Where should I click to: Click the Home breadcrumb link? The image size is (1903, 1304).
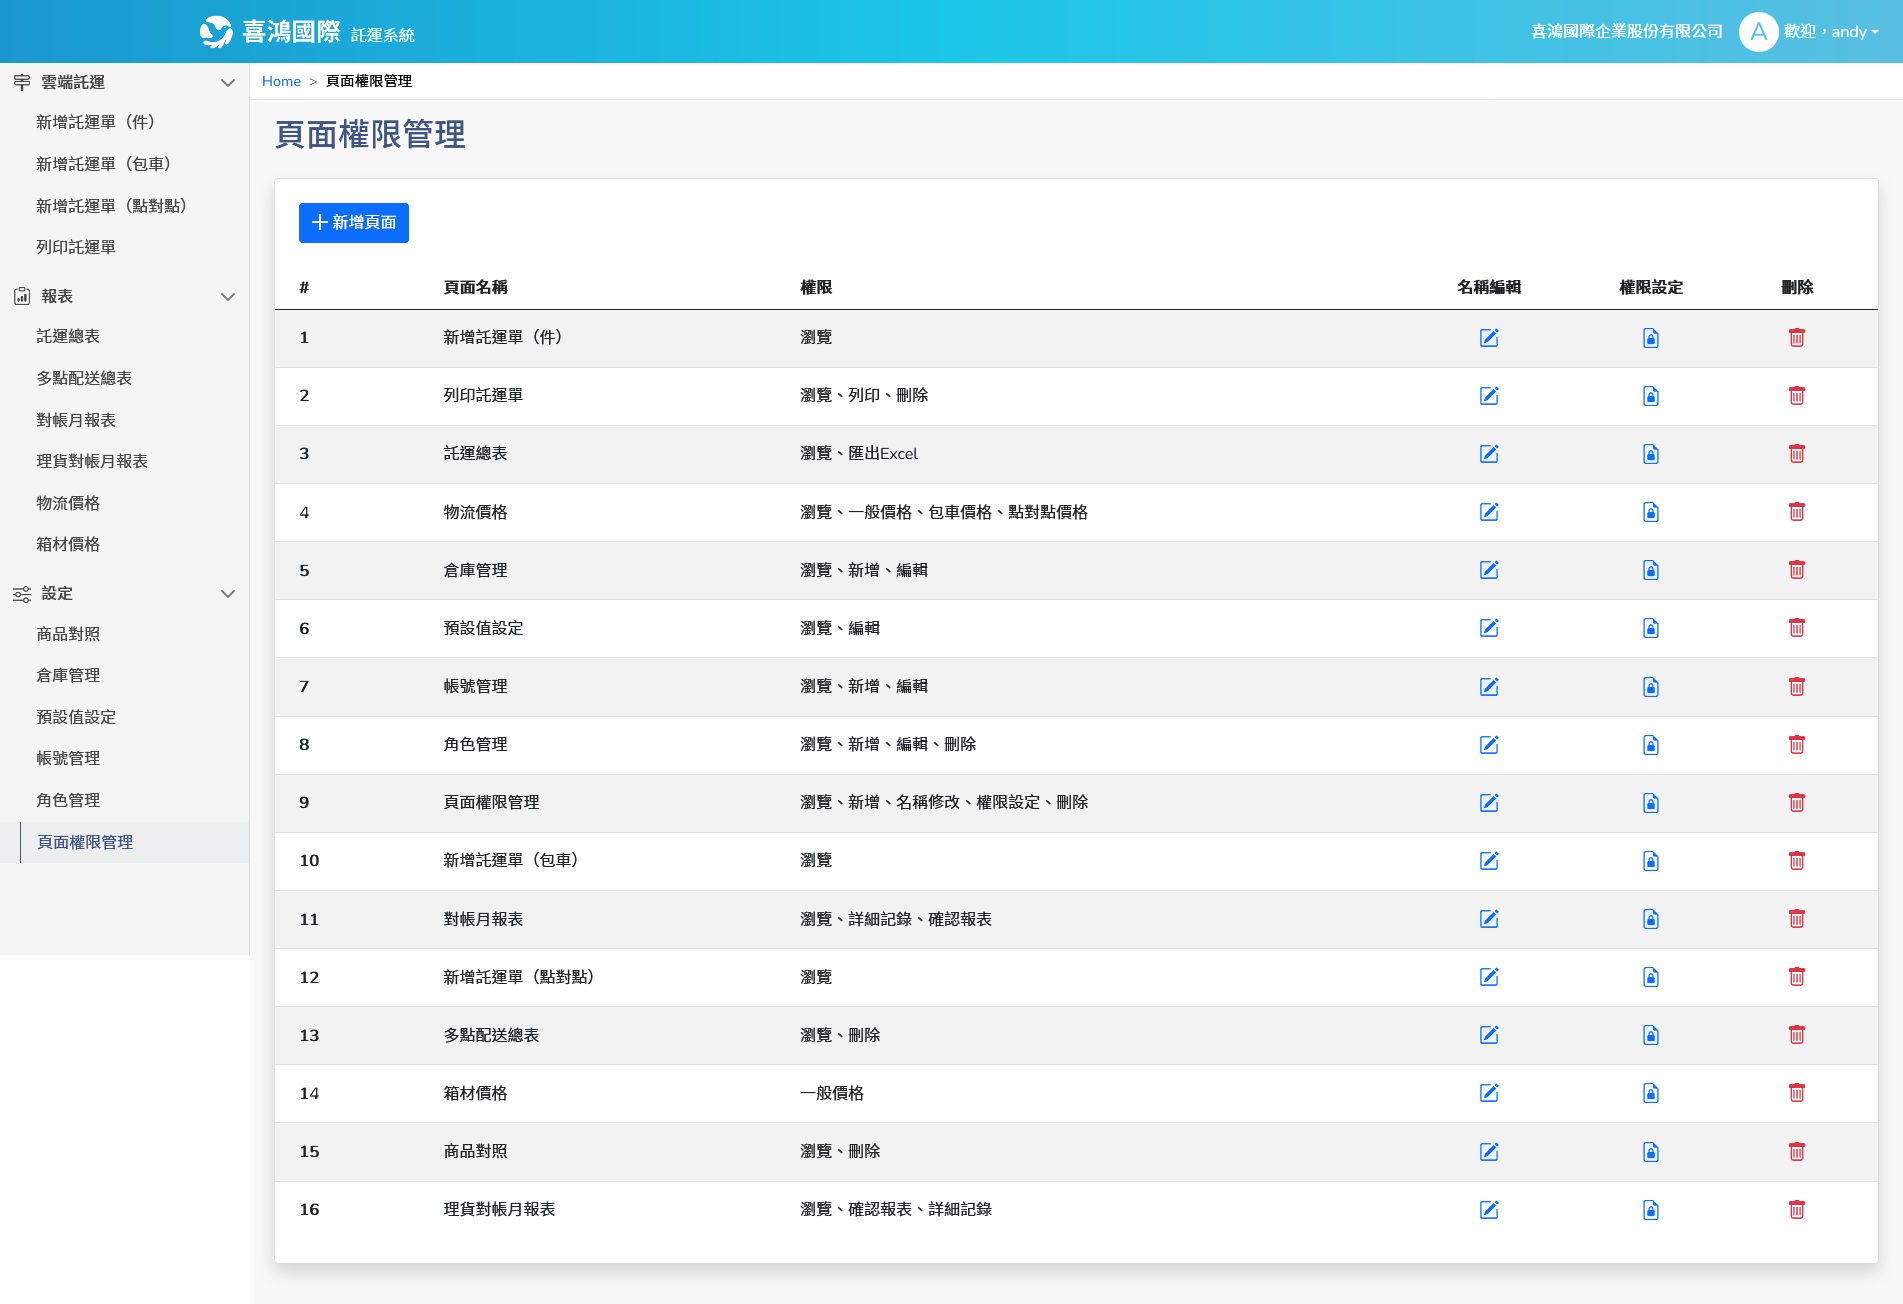point(281,81)
